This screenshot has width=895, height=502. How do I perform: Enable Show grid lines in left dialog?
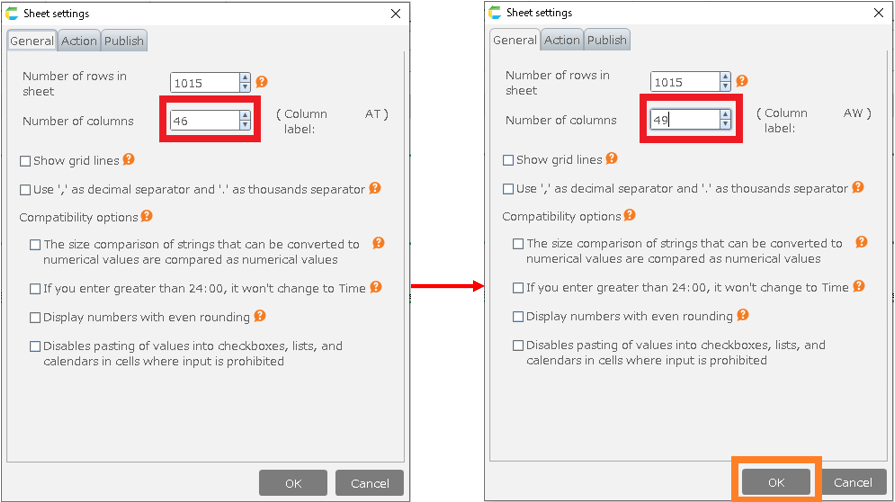tap(26, 161)
